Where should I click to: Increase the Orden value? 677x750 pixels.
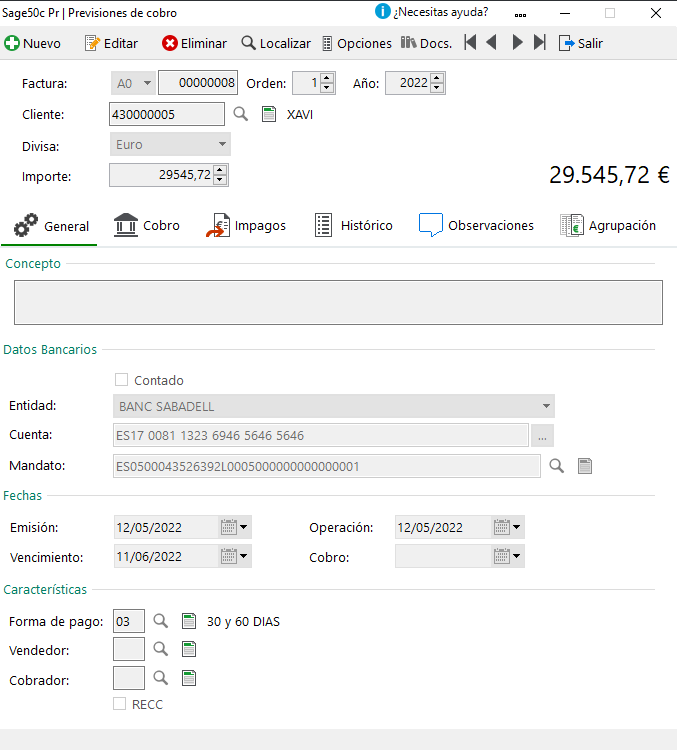pos(327,78)
